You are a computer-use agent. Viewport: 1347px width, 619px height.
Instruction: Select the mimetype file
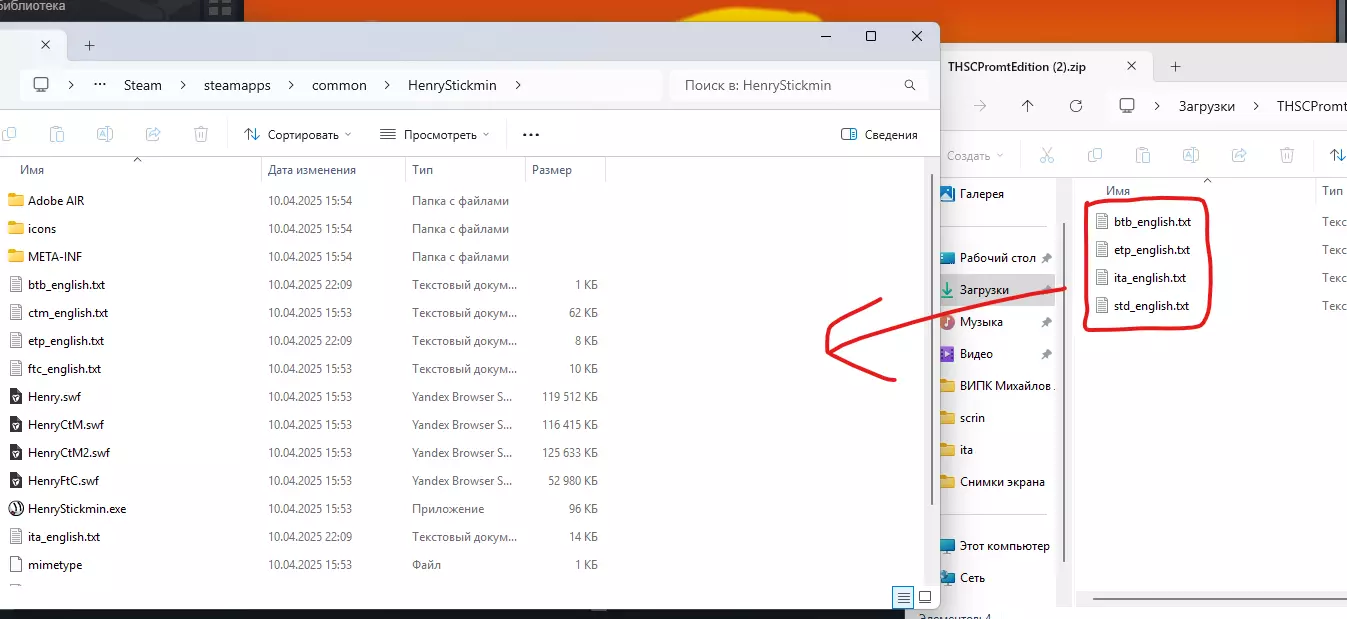(55, 564)
